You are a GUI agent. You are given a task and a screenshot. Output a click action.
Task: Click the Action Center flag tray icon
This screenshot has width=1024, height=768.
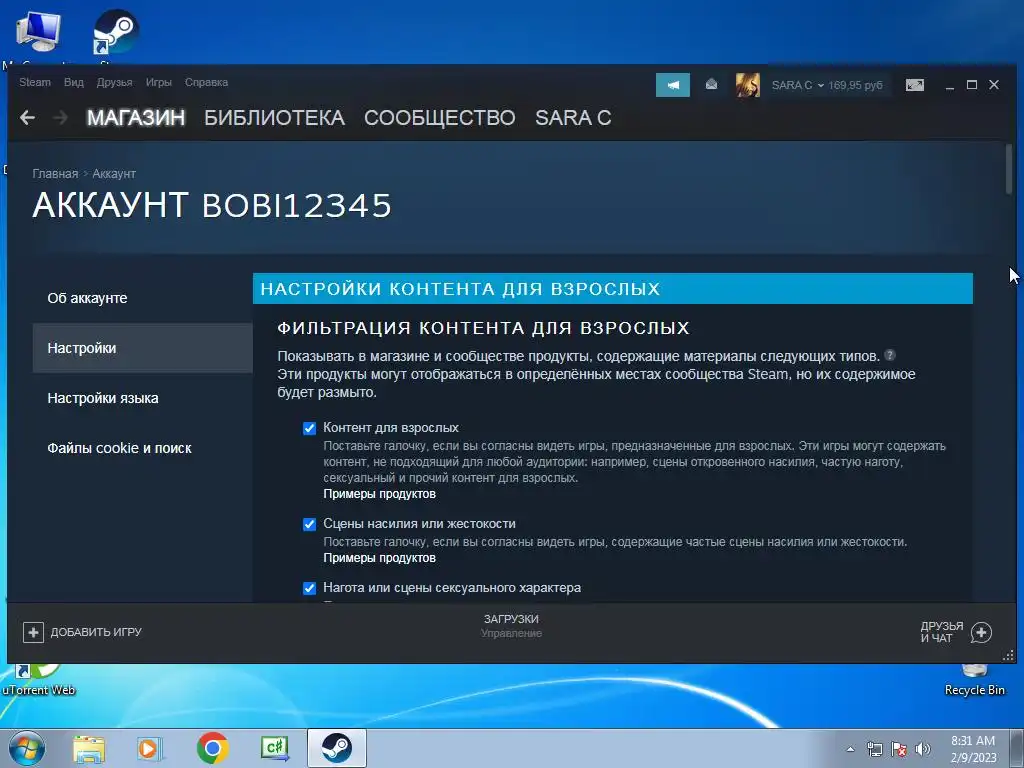pos(899,749)
